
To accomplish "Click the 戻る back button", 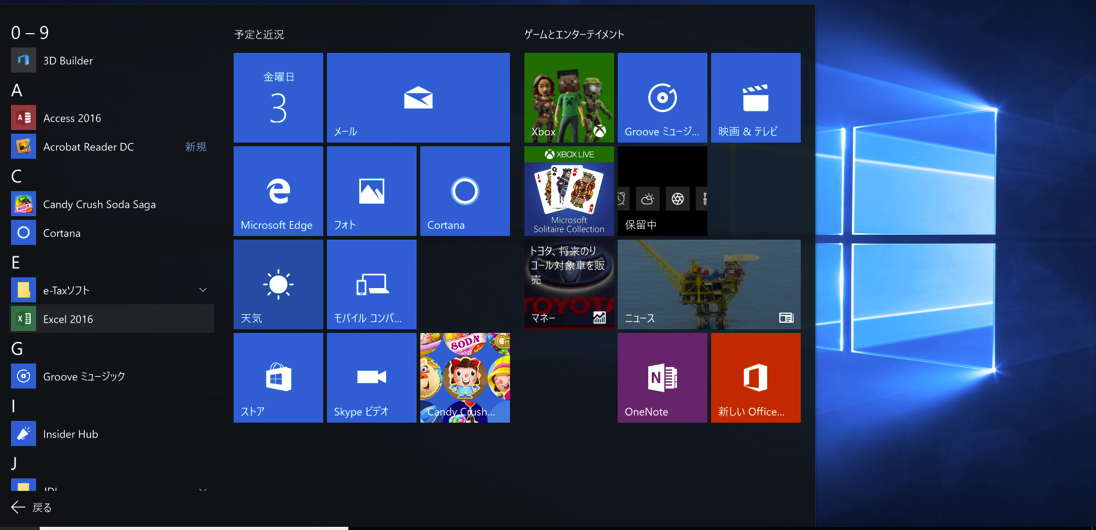I will click(32, 508).
